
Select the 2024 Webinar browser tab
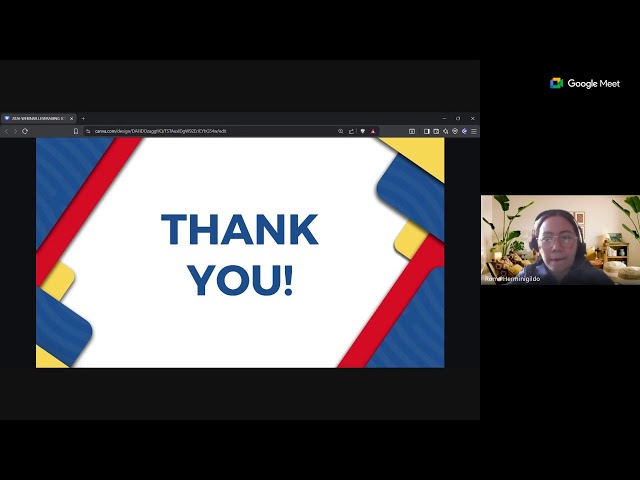click(36, 118)
